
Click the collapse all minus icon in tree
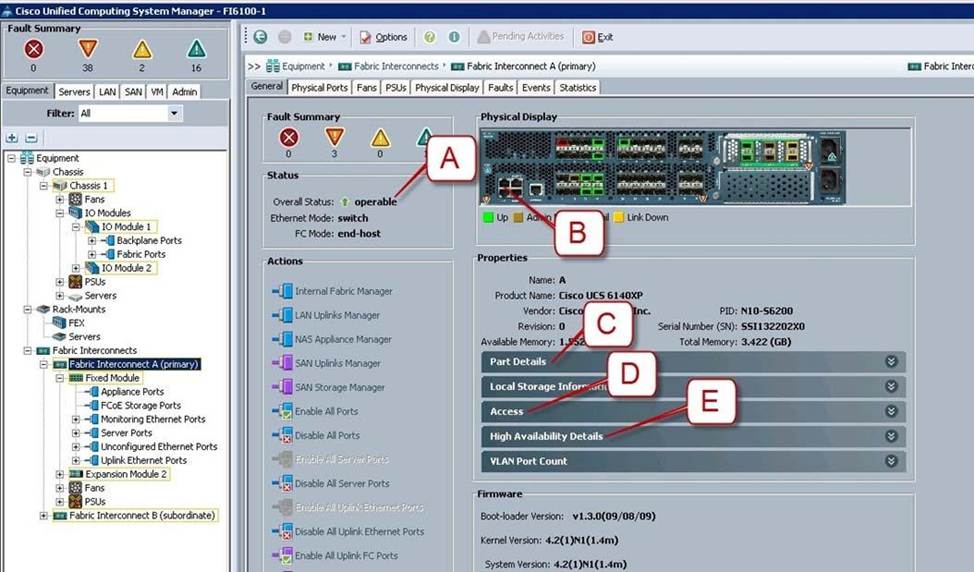[30, 137]
